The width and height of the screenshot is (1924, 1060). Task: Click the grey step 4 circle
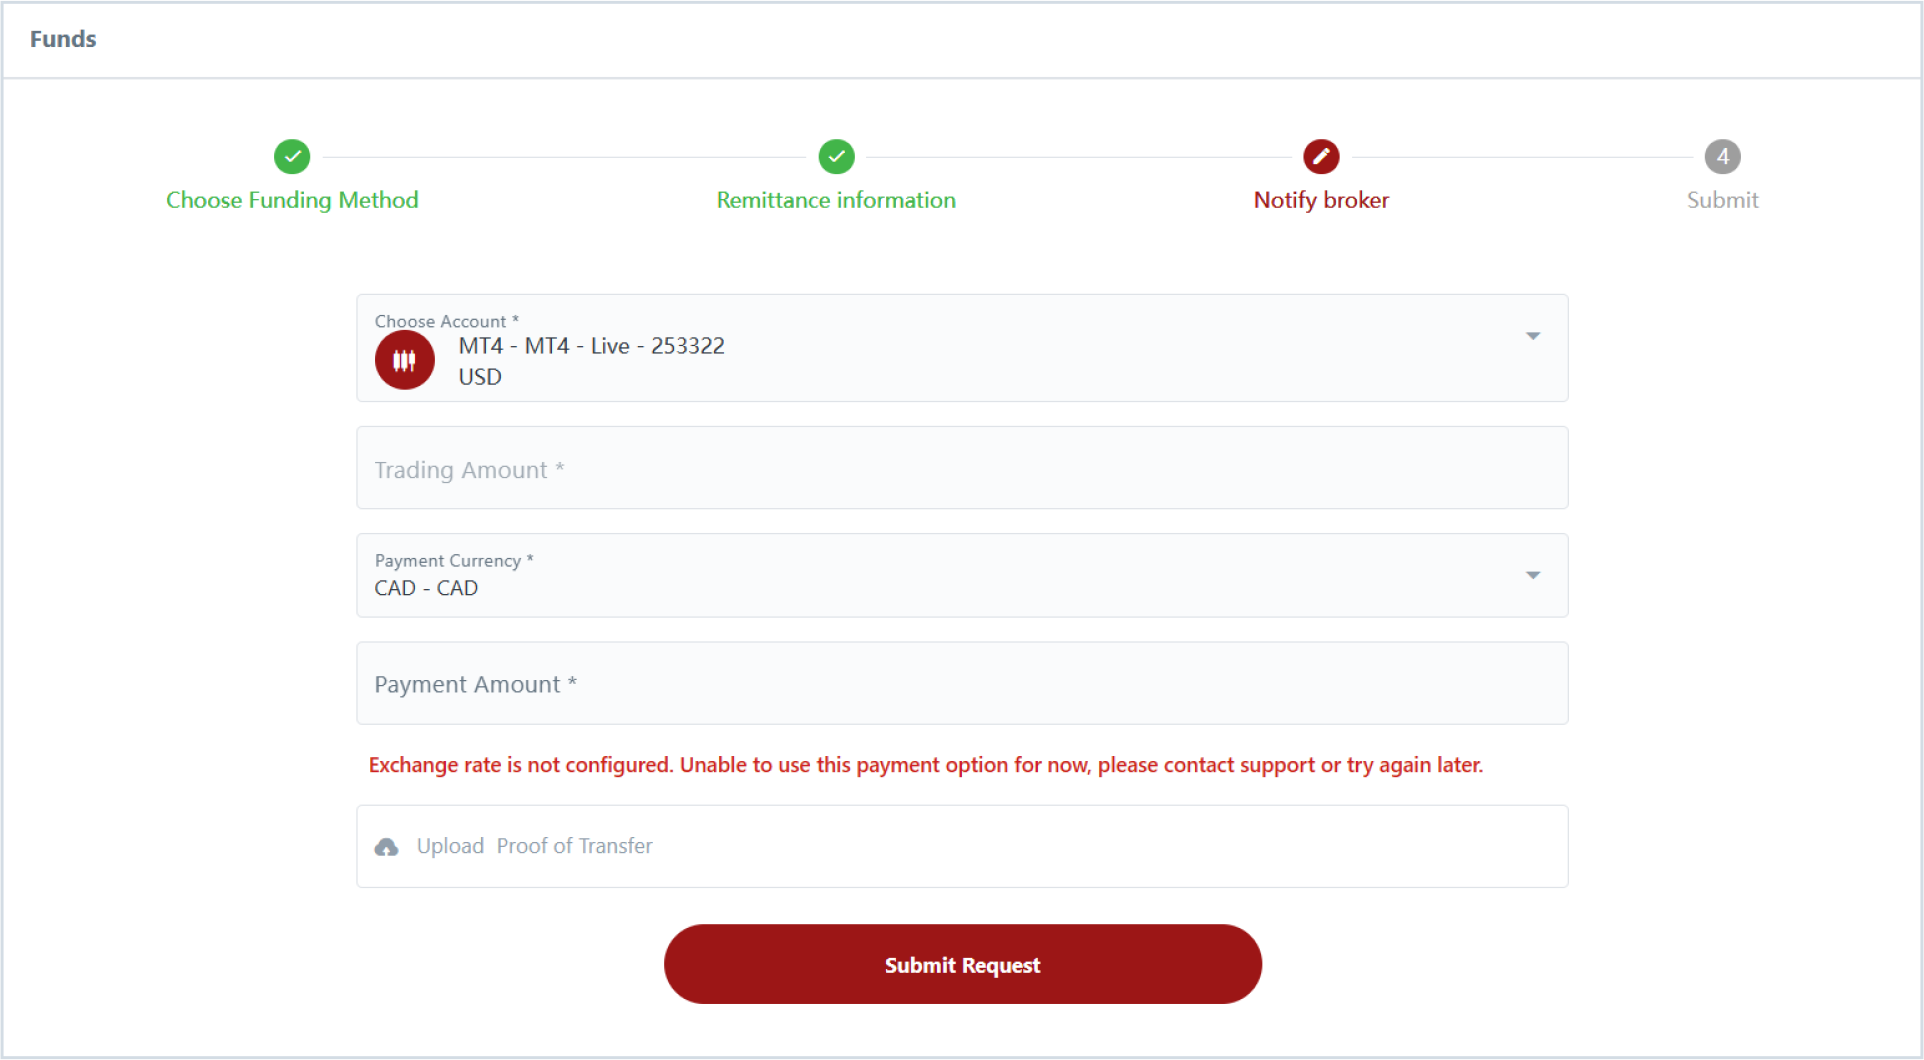[1722, 156]
